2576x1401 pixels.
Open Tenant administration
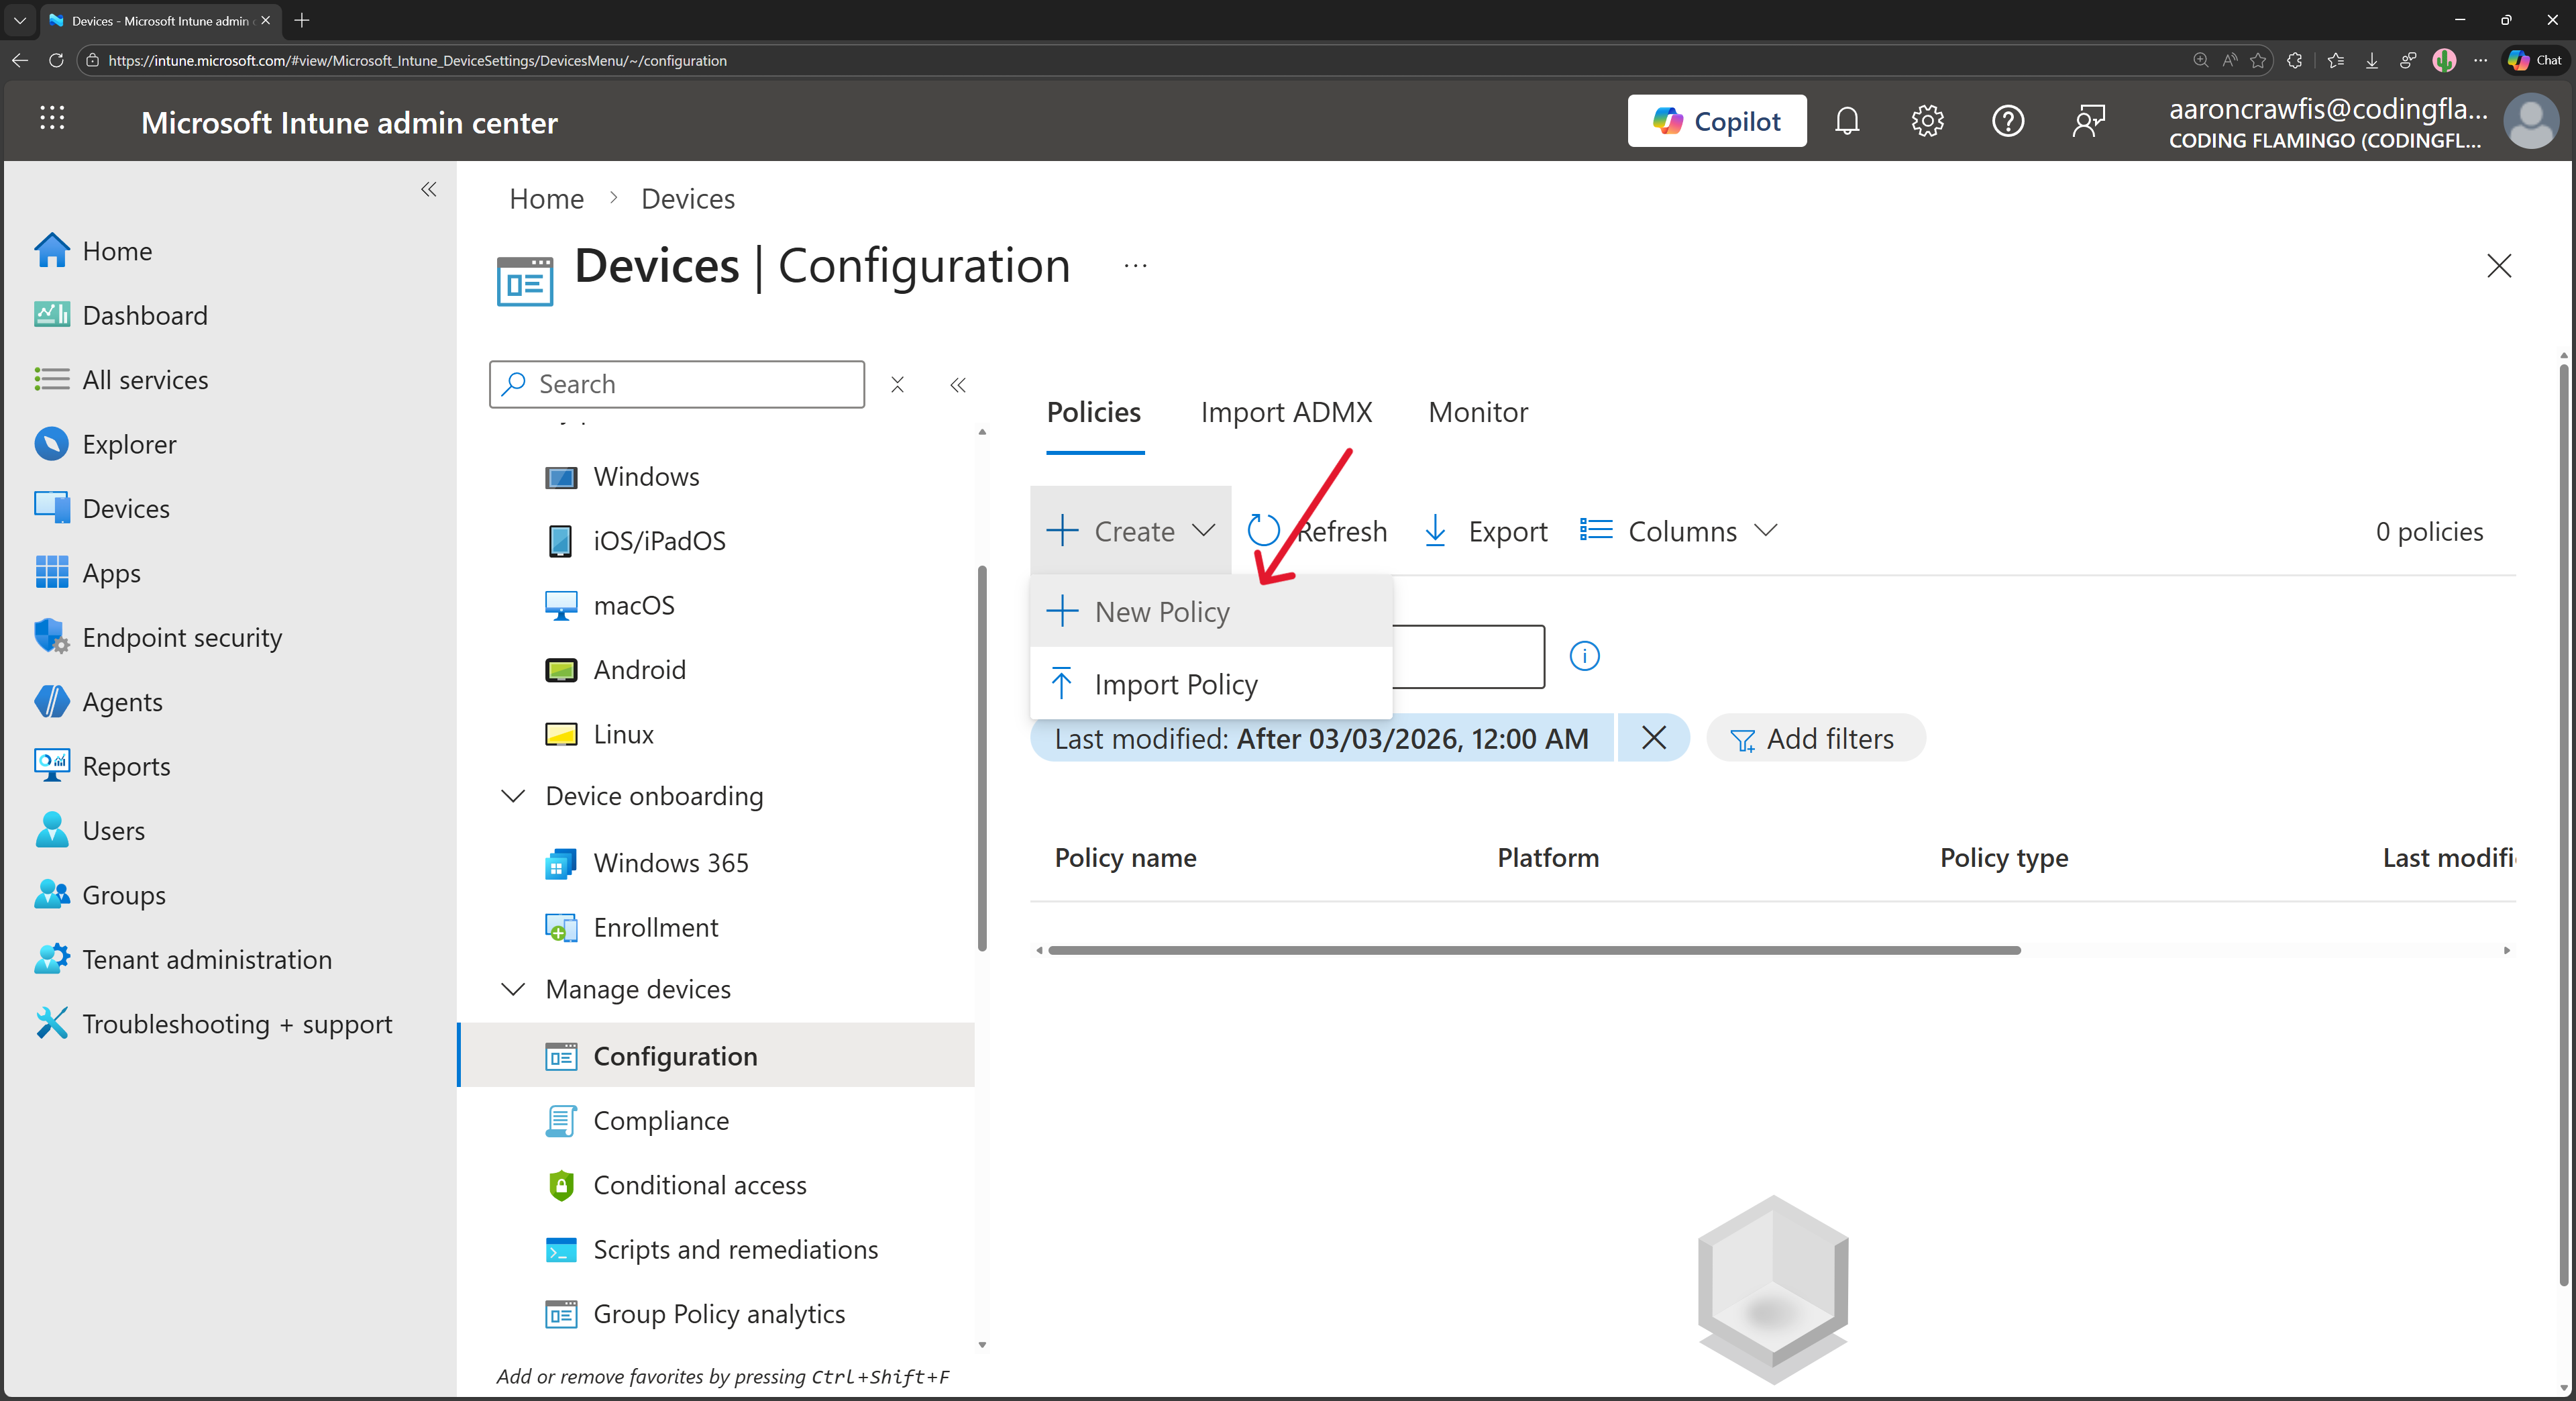click(206, 959)
